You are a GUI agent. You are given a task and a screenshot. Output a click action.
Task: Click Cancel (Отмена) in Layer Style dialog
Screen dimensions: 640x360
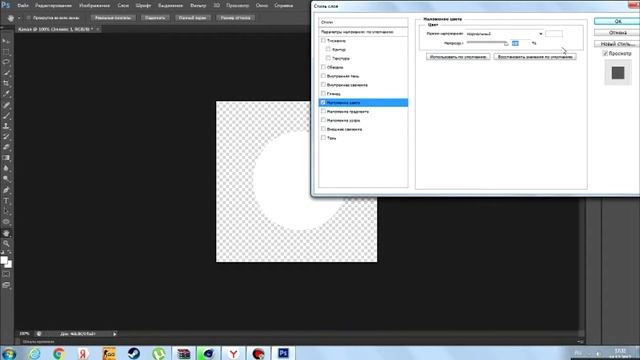(618, 32)
